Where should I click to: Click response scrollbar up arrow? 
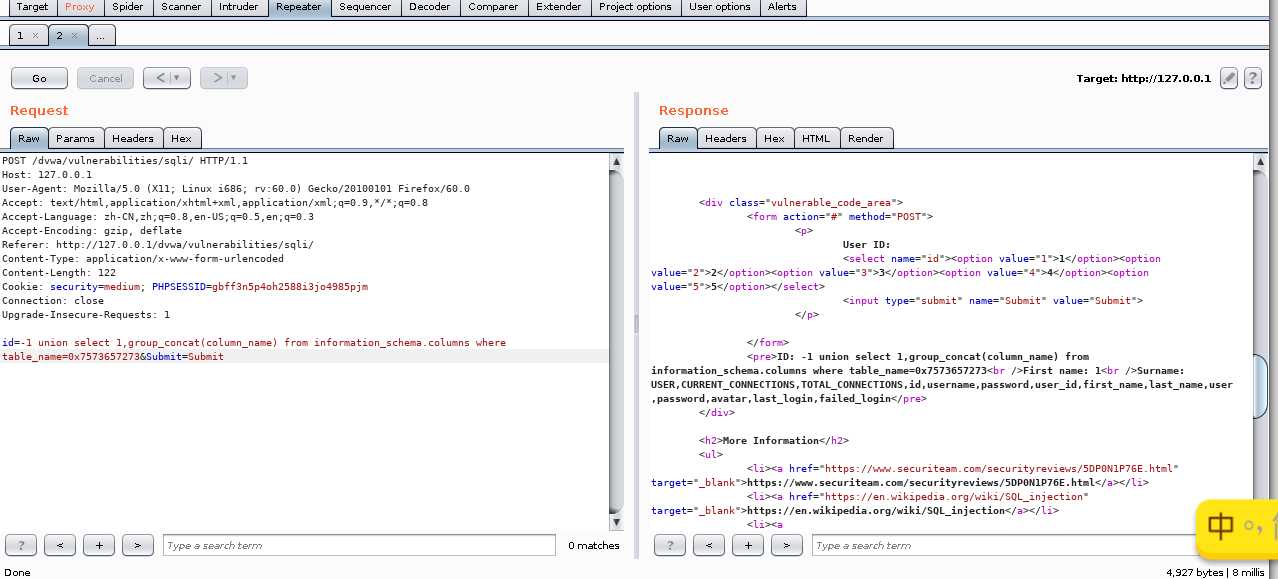point(1260,160)
